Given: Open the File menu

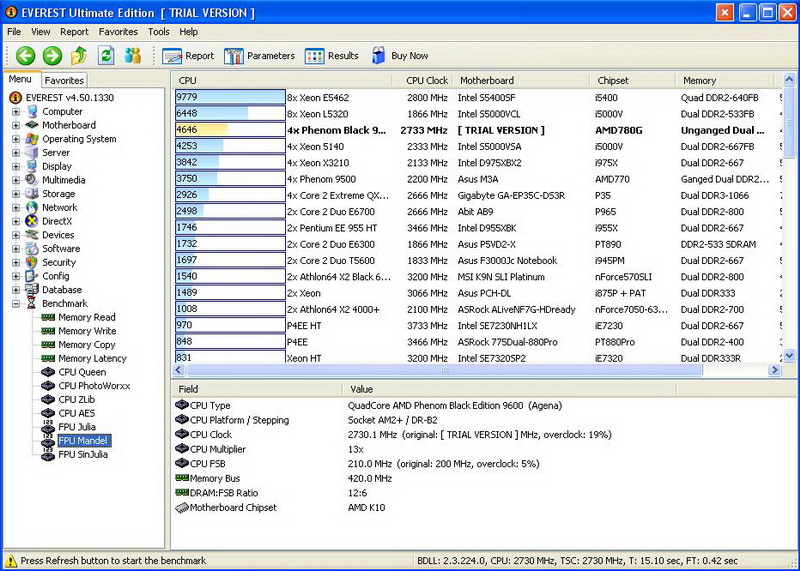Looking at the screenshot, I should point(14,32).
